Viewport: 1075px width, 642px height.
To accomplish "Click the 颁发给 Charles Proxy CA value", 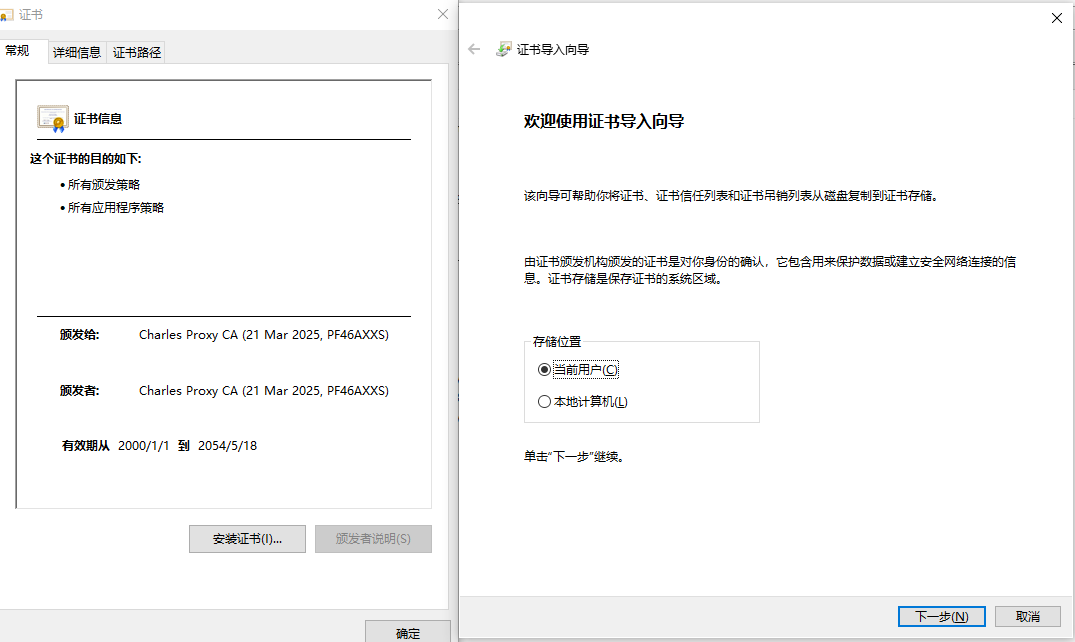I will [x=264, y=335].
